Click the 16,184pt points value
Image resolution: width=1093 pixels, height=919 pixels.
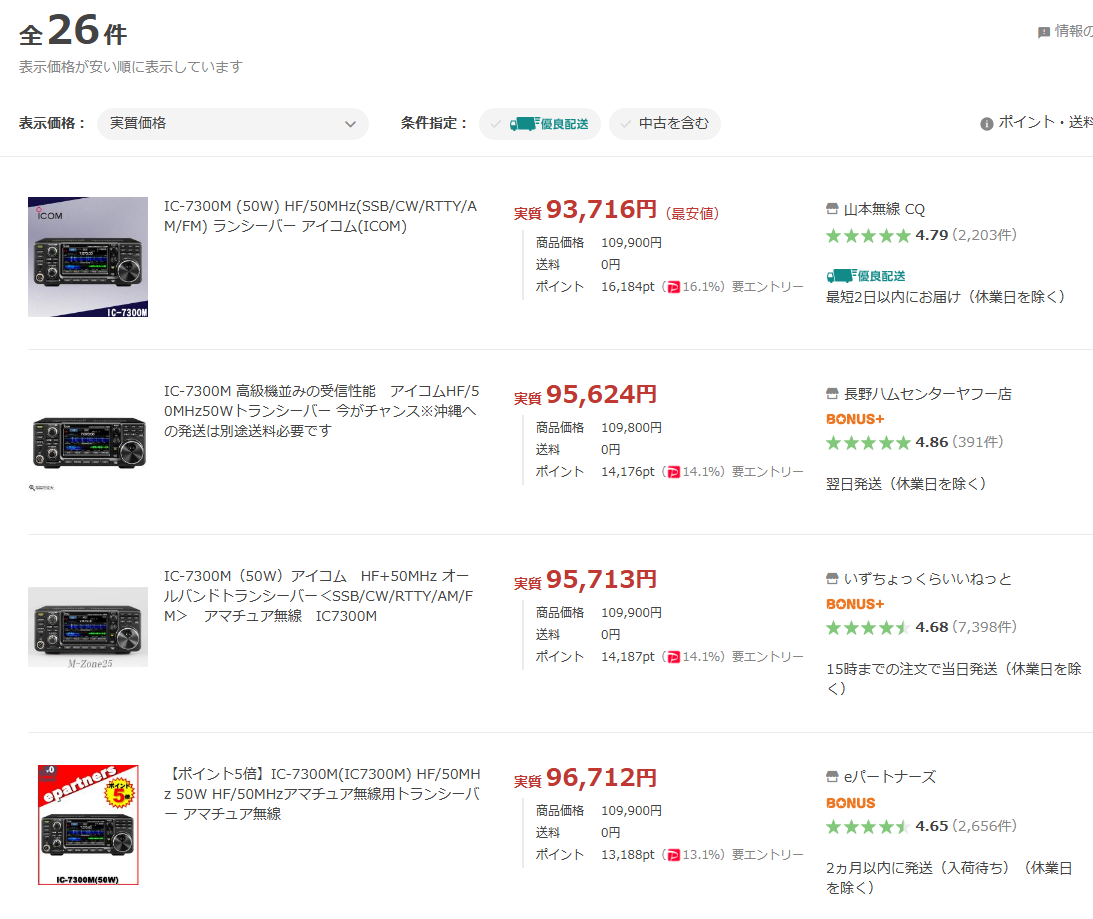click(x=628, y=287)
